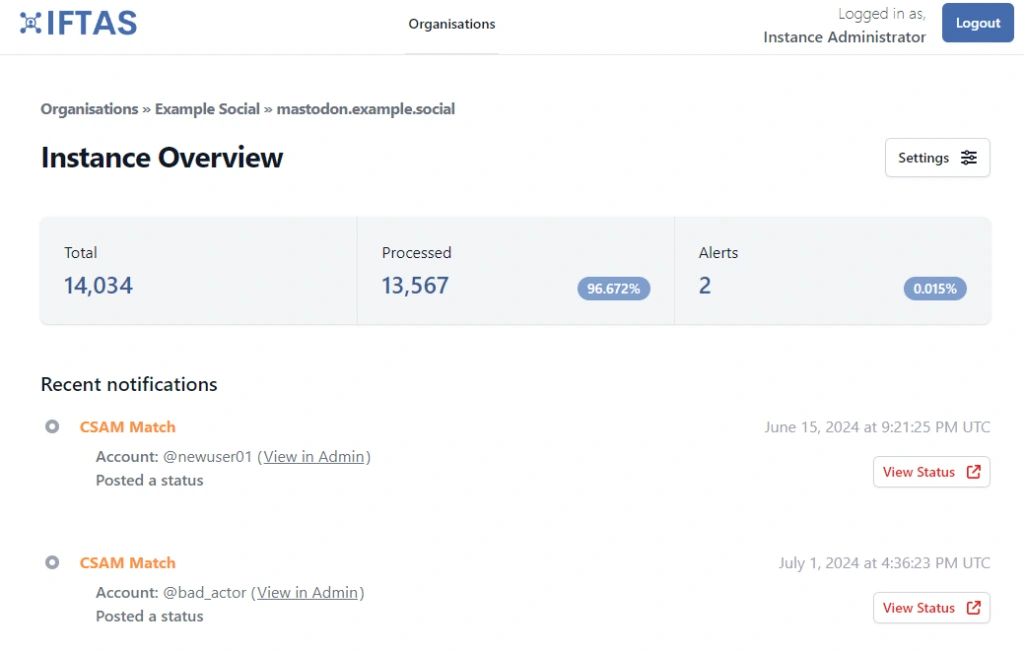The height and width of the screenshot is (651, 1024).
Task: Click the Logout button
Action: [x=977, y=22]
